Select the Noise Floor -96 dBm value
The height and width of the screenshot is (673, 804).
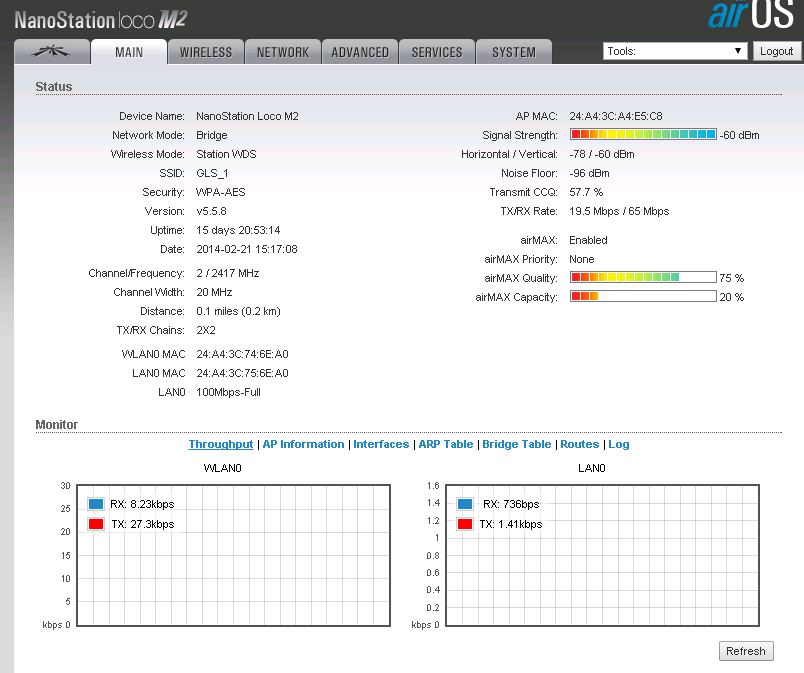[x=589, y=173]
